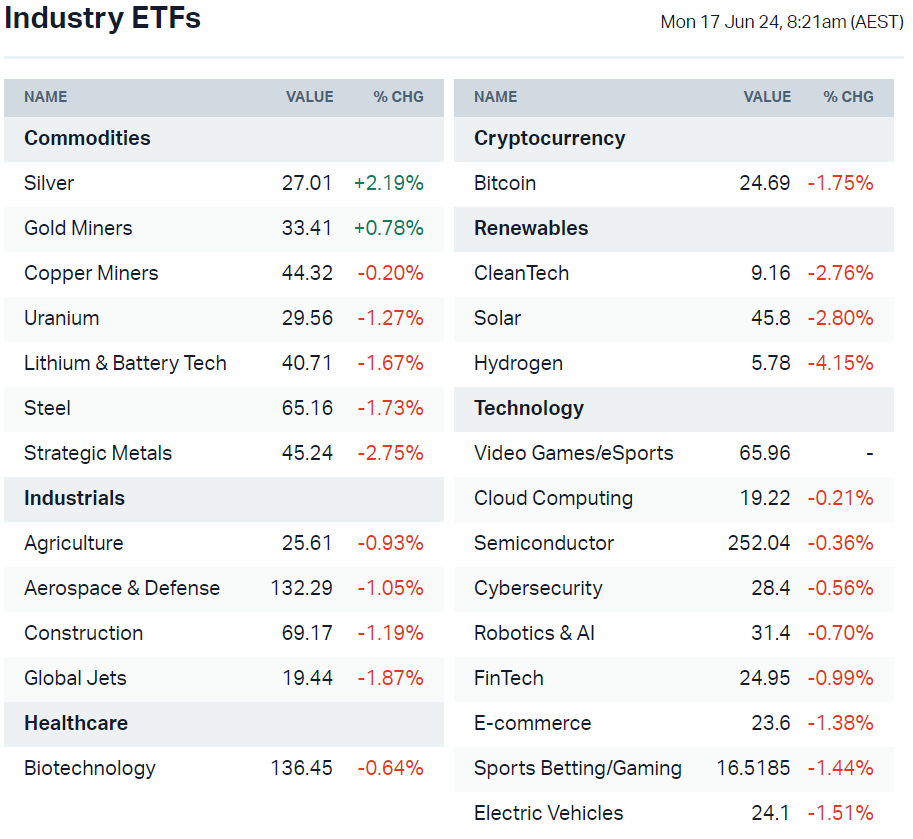The width and height of the screenshot is (913, 839).
Task: Click the Robotics & AI ETF name
Action: click(x=534, y=633)
